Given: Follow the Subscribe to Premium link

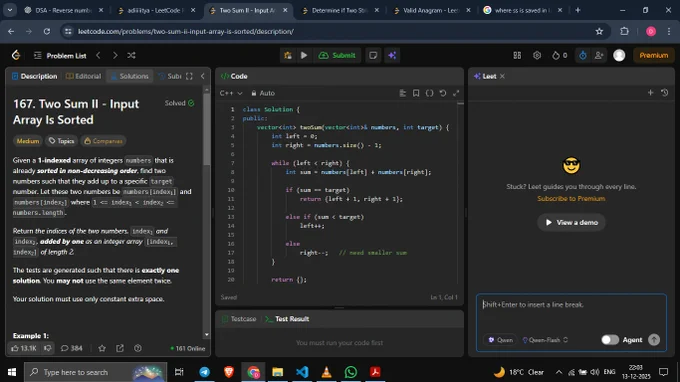Looking at the screenshot, I should 571,199.
